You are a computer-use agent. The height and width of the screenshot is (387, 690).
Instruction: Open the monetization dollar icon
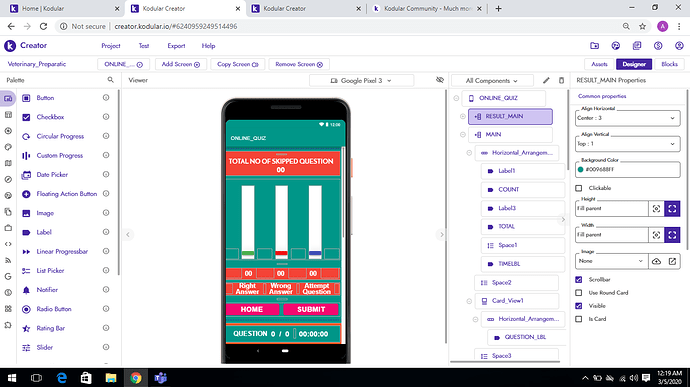coord(658,45)
